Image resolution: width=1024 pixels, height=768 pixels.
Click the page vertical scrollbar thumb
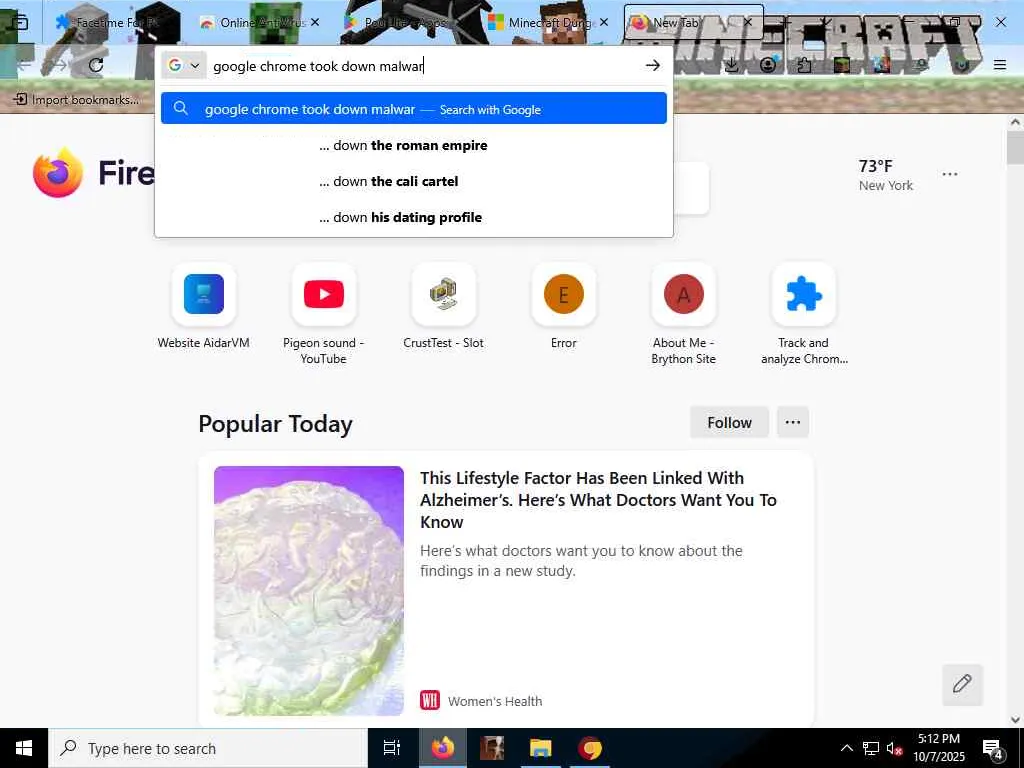pyautogui.click(x=1015, y=148)
